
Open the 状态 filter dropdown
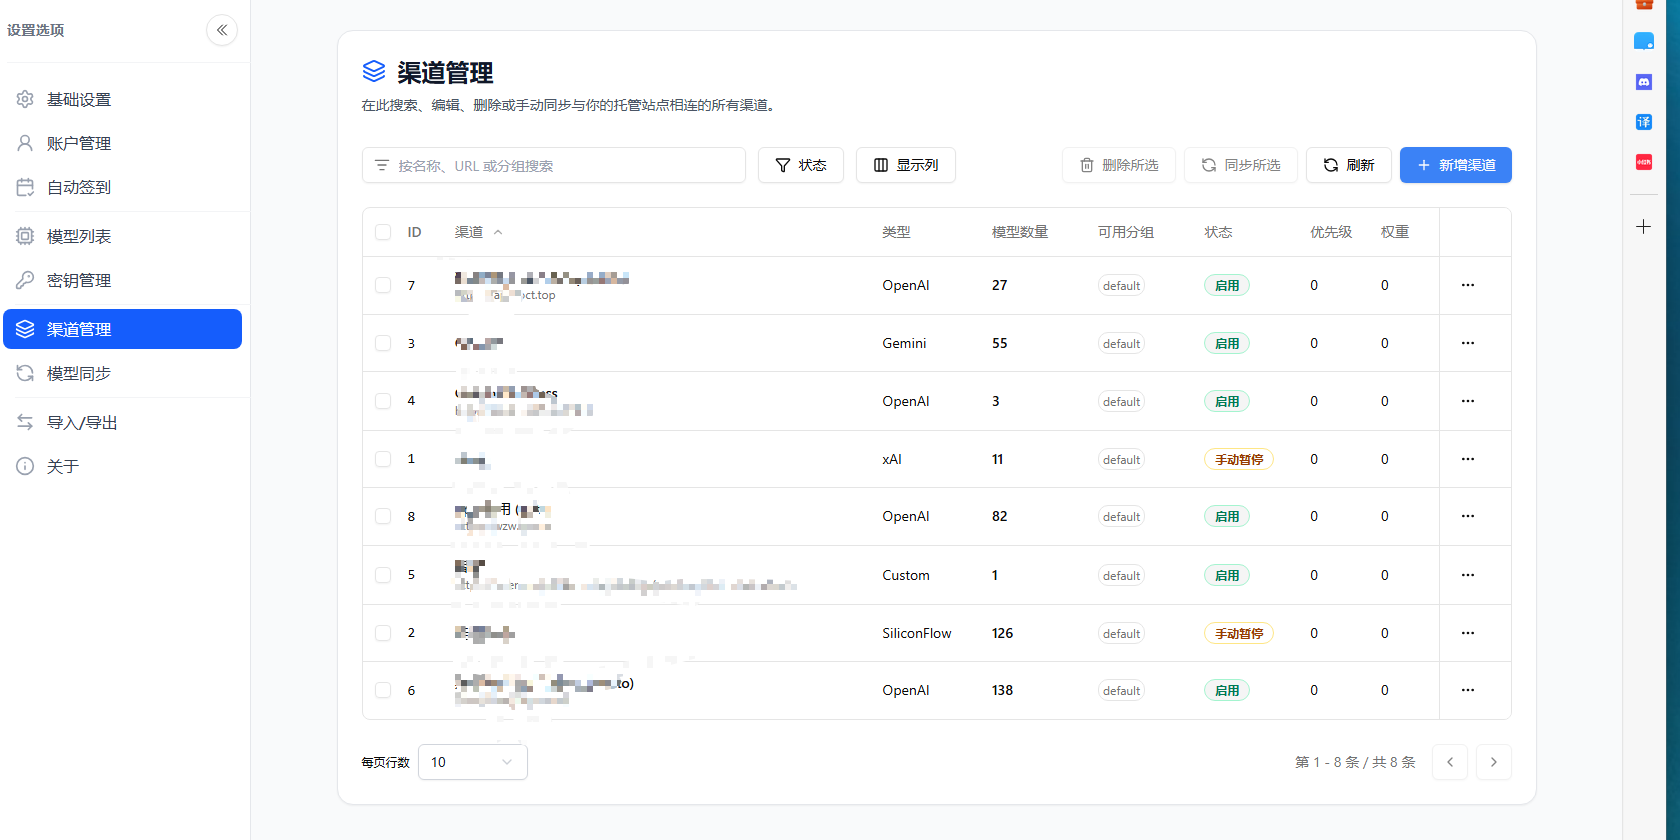(x=800, y=165)
